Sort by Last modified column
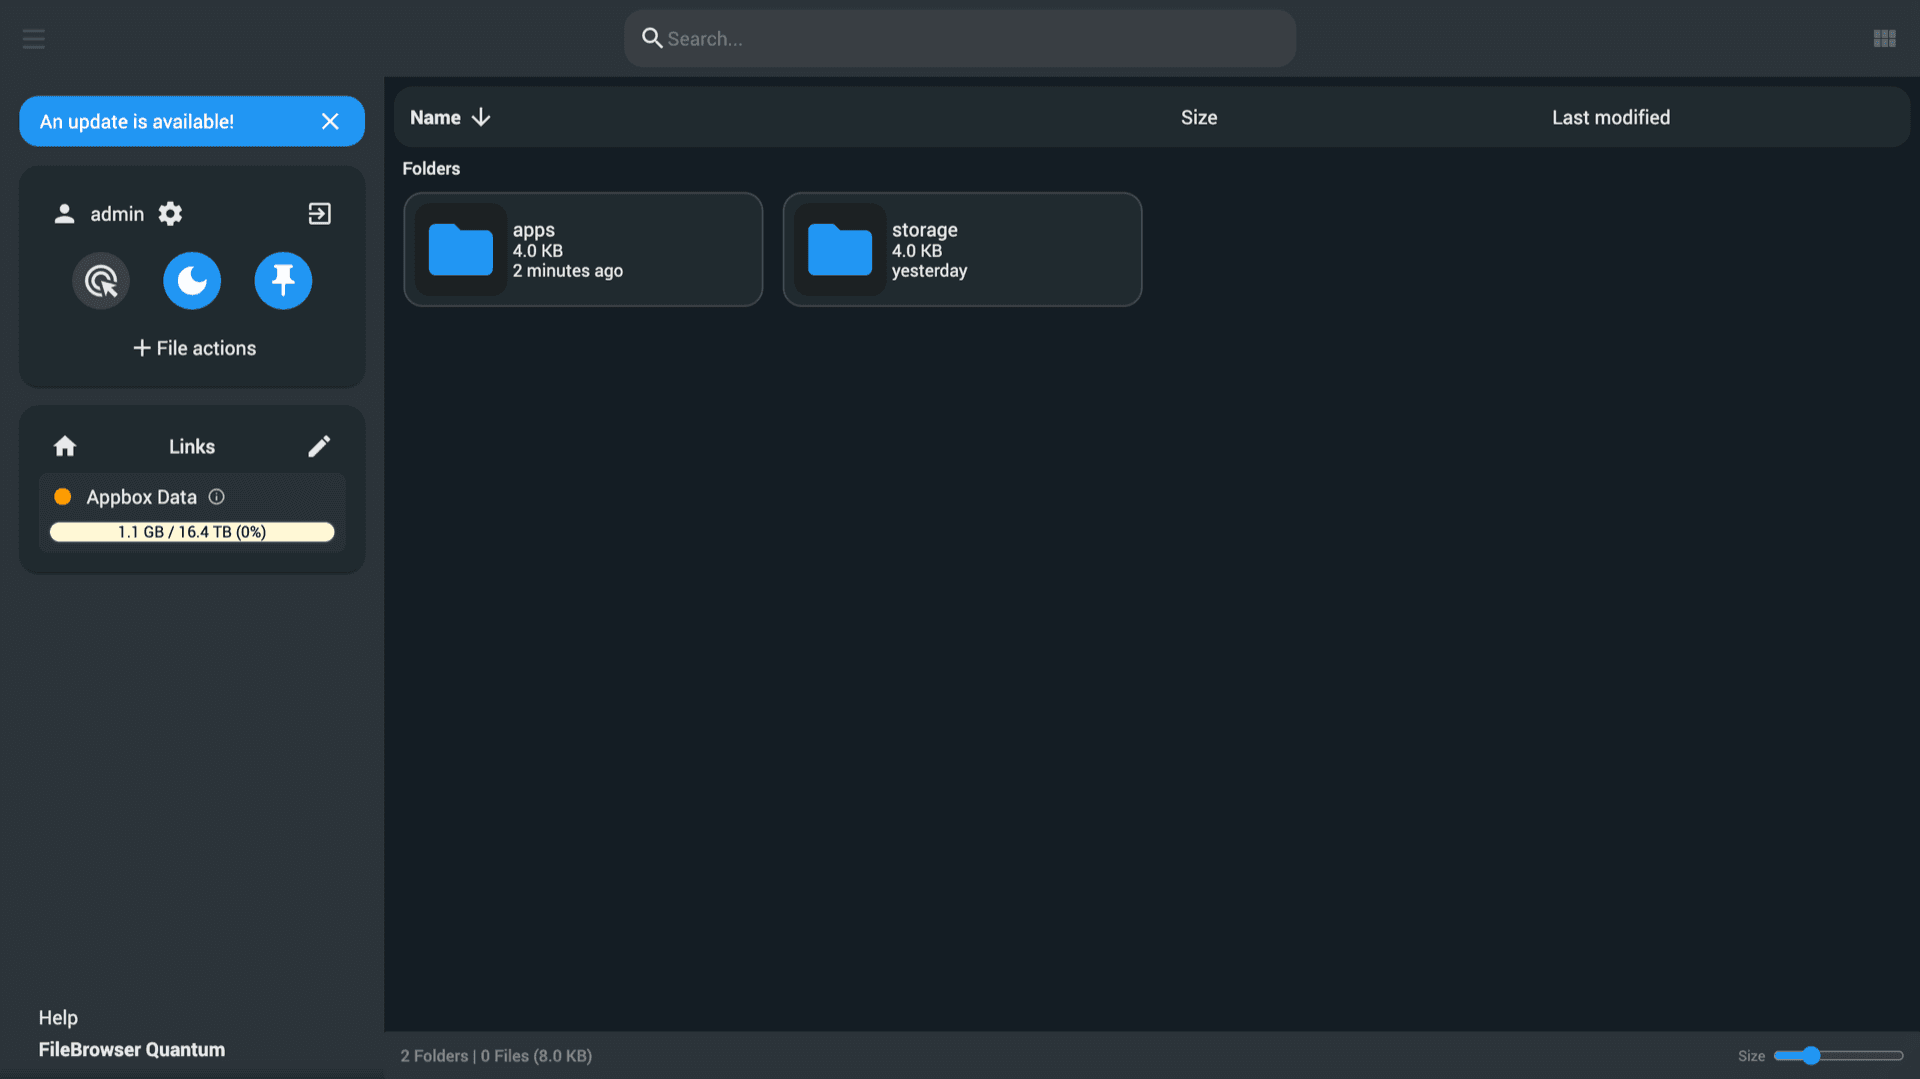The image size is (1920, 1079). tap(1611, 117)
